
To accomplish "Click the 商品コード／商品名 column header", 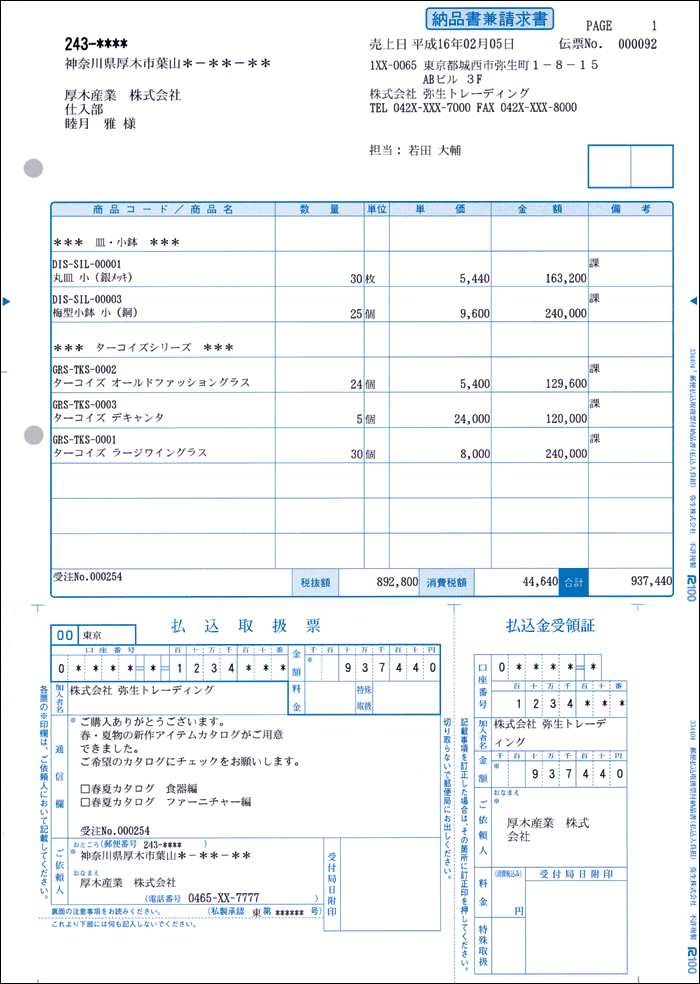I will [163, 210].
